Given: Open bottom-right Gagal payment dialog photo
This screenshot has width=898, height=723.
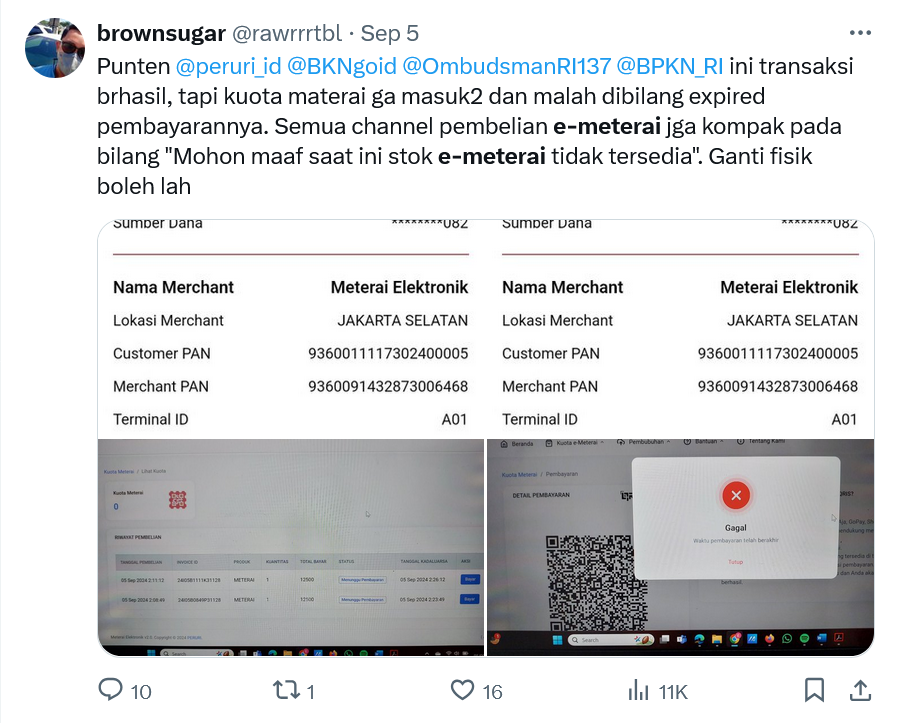Looking at the screenshot, I should click(680, 548).
